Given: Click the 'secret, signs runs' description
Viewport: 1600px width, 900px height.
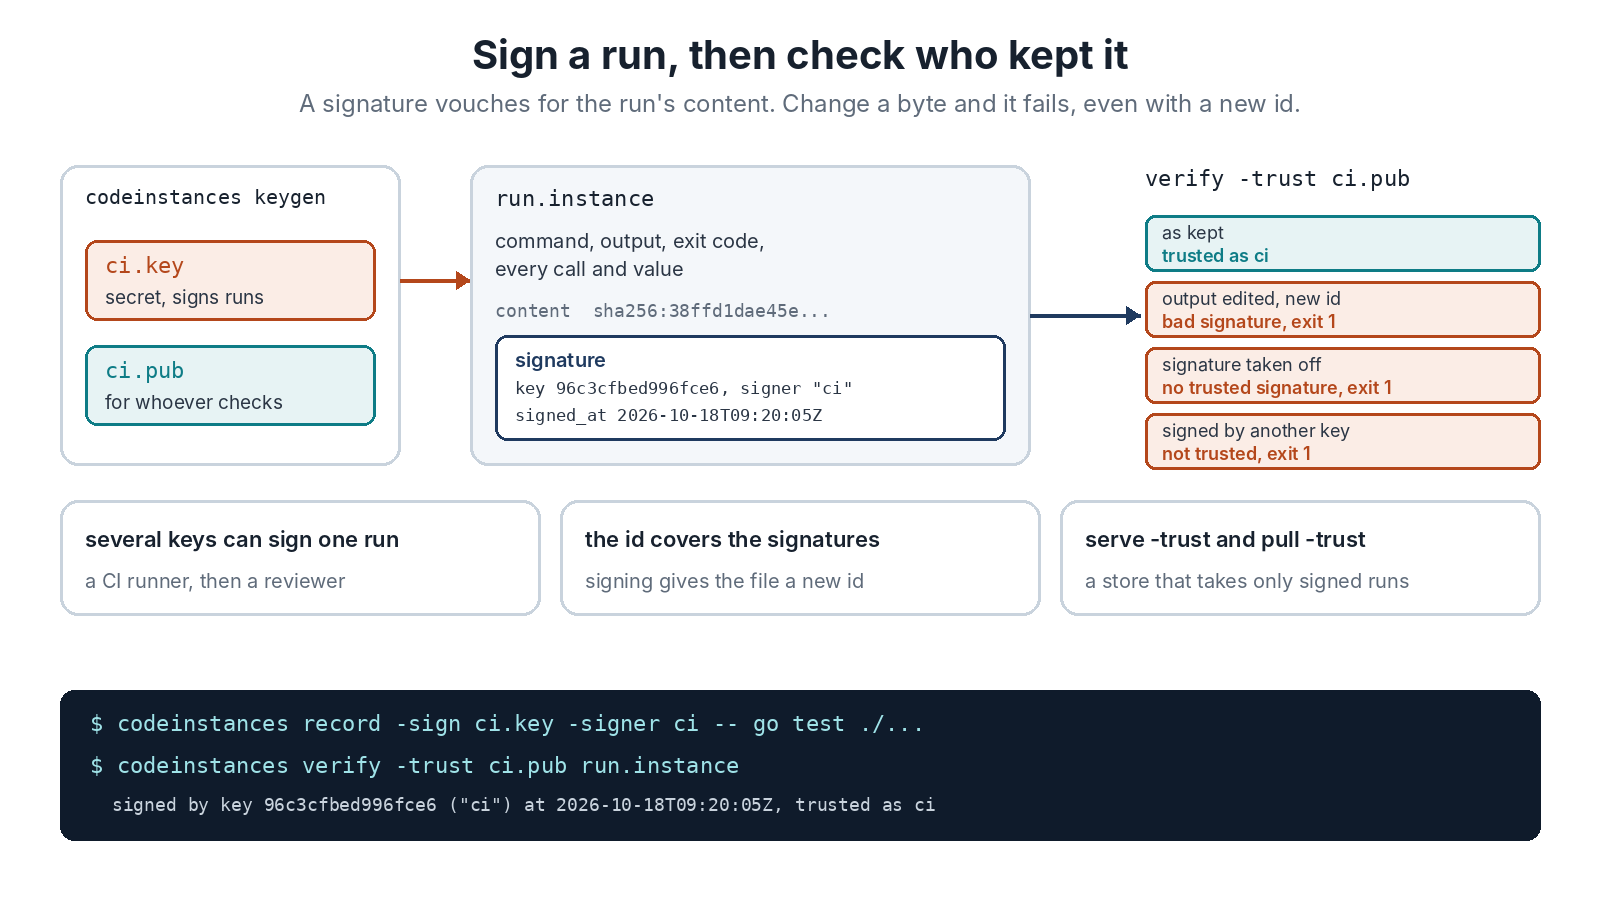Looking at the screenshot, I should click(x=184, y=297).
